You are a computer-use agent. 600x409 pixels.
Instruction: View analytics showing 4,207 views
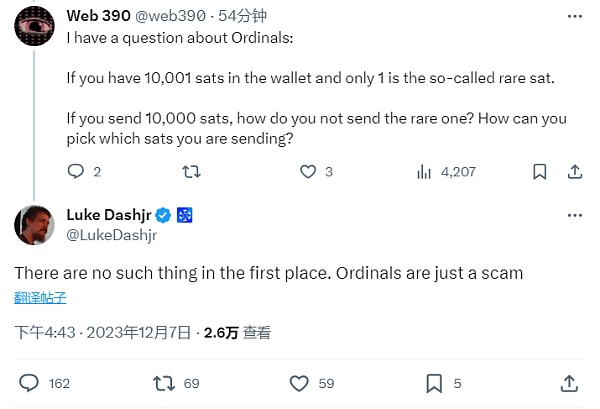tap(424, 172)
